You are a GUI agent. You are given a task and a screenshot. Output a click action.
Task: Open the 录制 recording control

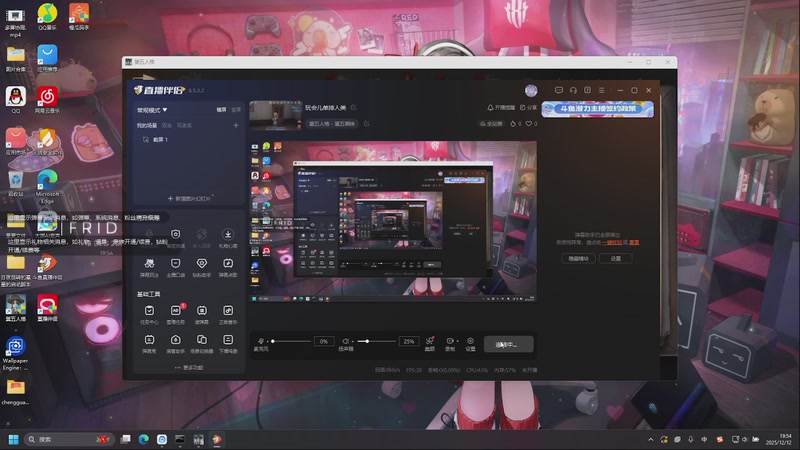point(450,343)
